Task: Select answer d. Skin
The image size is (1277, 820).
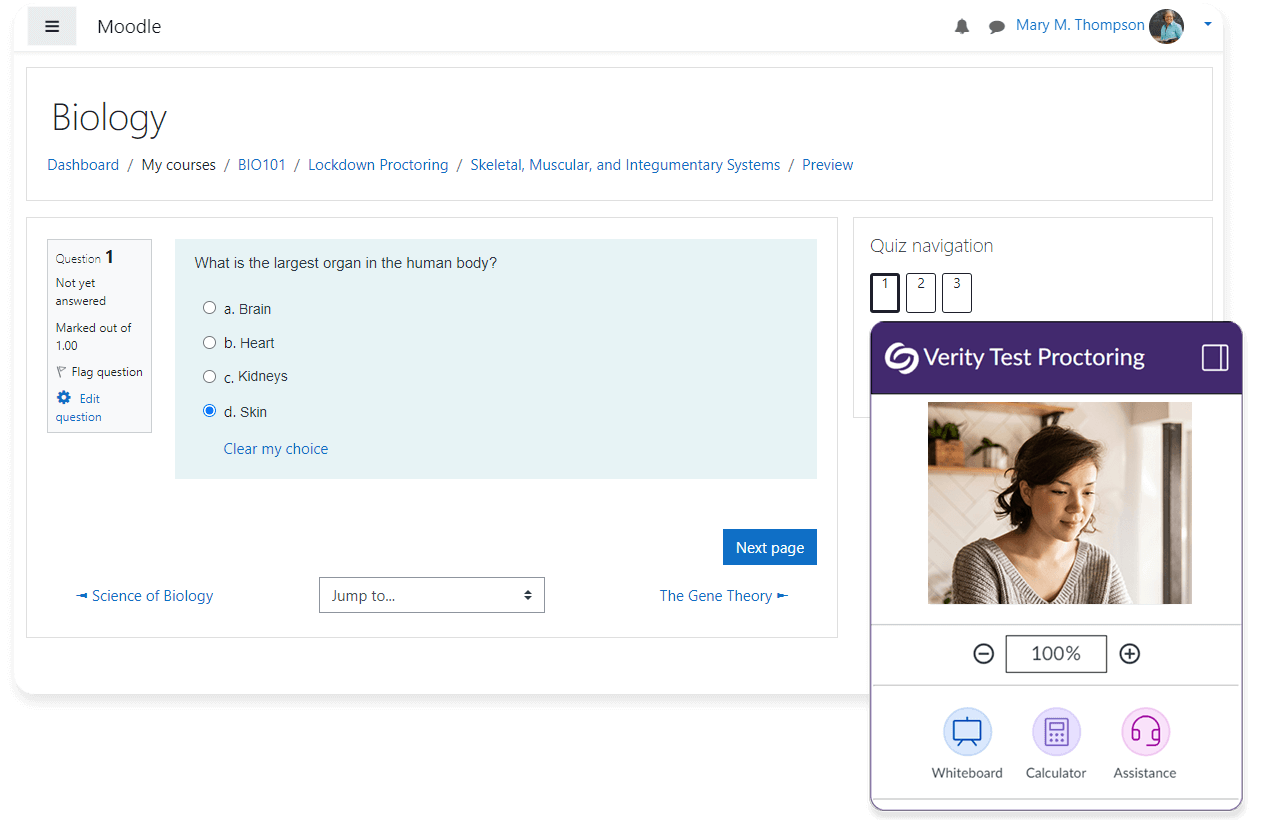Action: (x=209, y=410)
